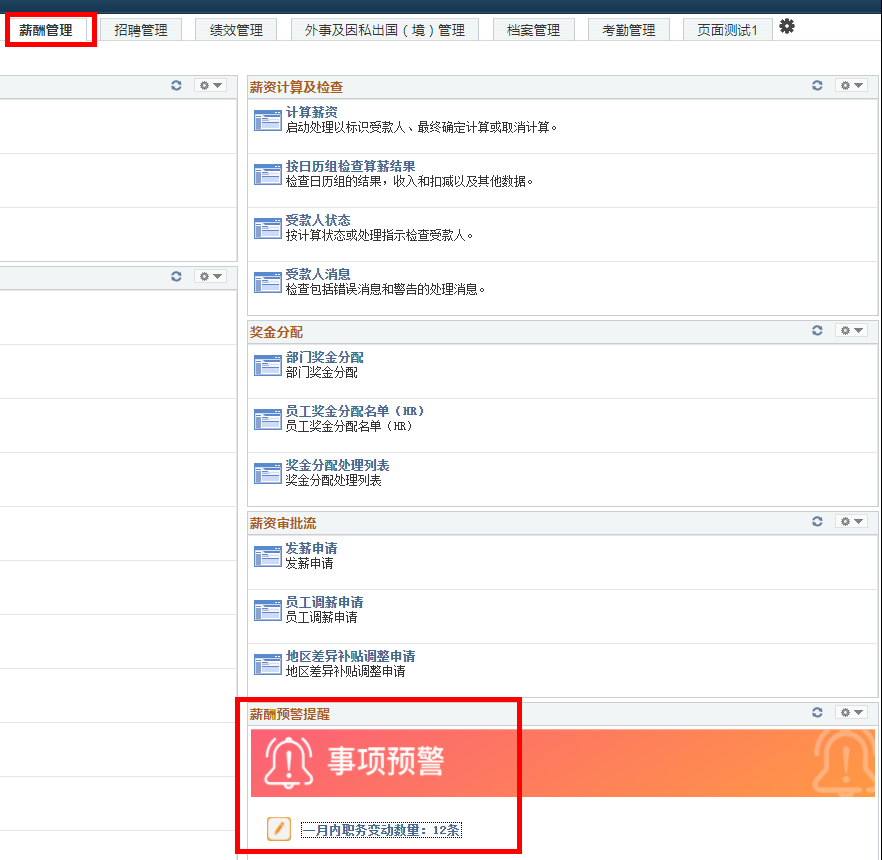Click description 检查包括错误消息和警告的处理消息。
The image size is (882, 860).
pos(385,290)
